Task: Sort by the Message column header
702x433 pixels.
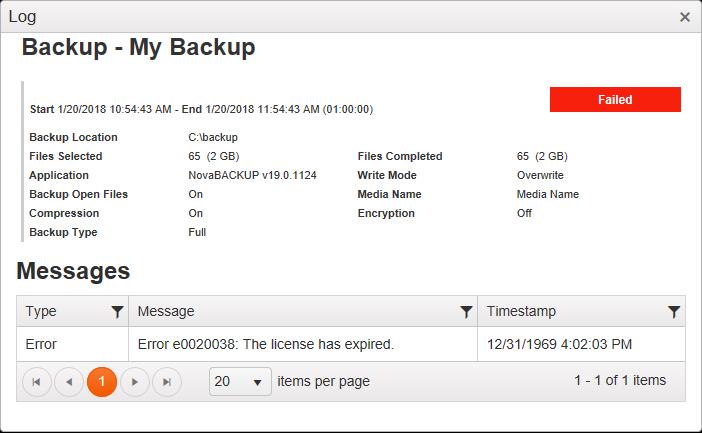Action: (166, 311)
